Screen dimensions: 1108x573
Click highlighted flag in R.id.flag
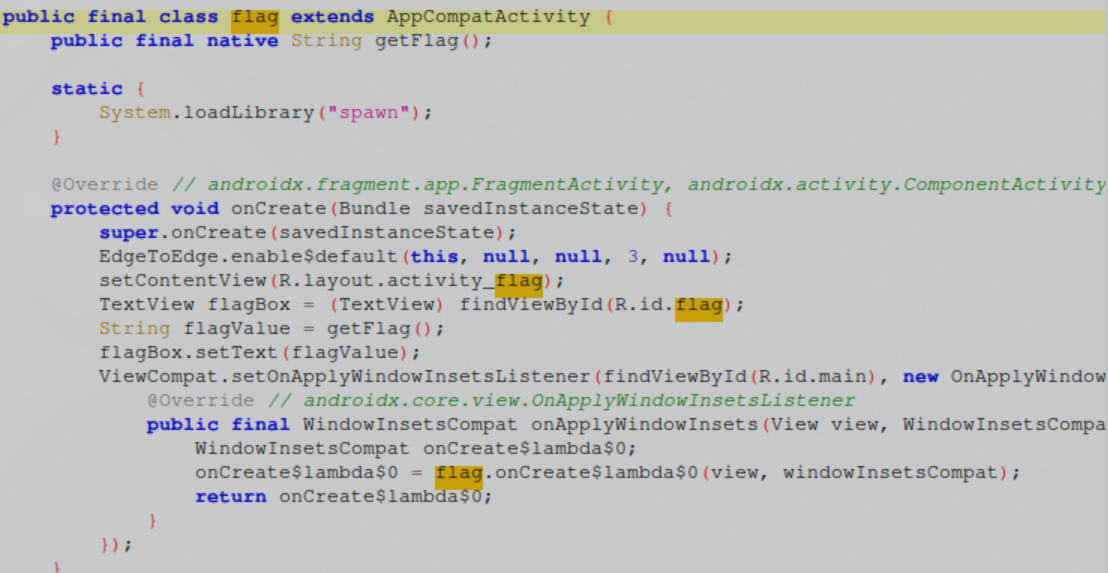click(x=698, y=305)
